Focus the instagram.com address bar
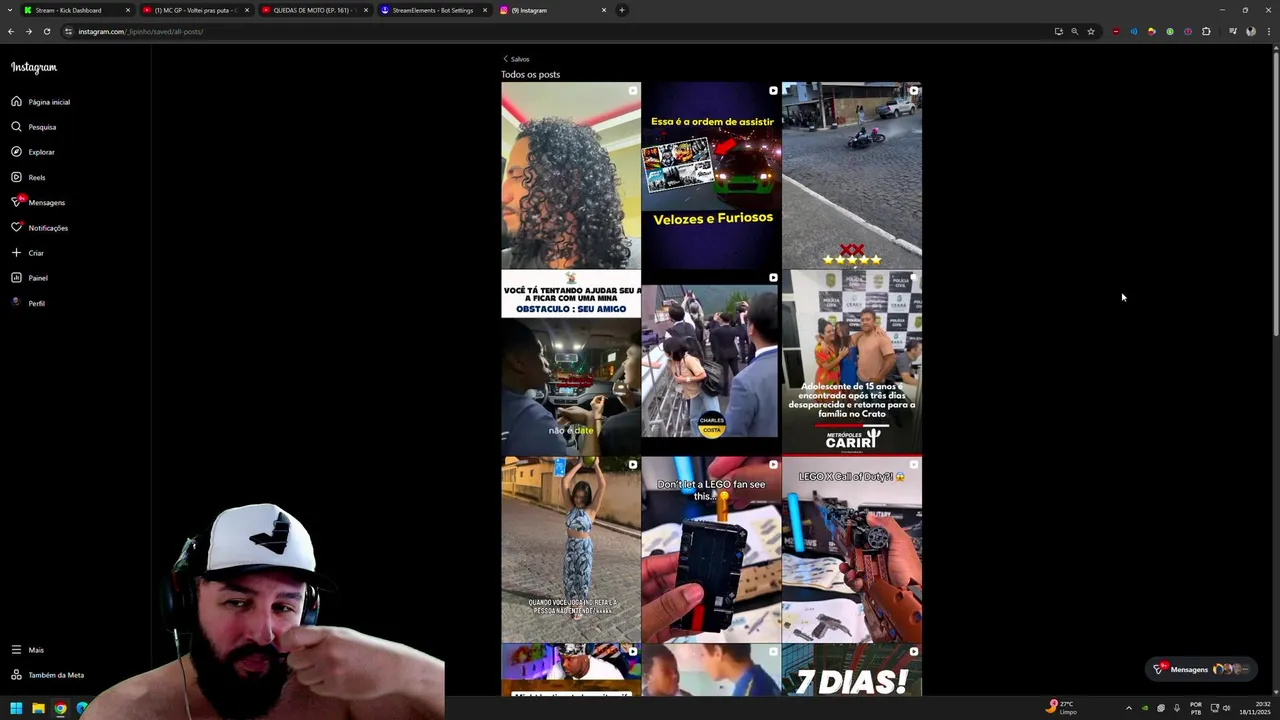Viewport: 1280px width, 720px height. point(560,31)
